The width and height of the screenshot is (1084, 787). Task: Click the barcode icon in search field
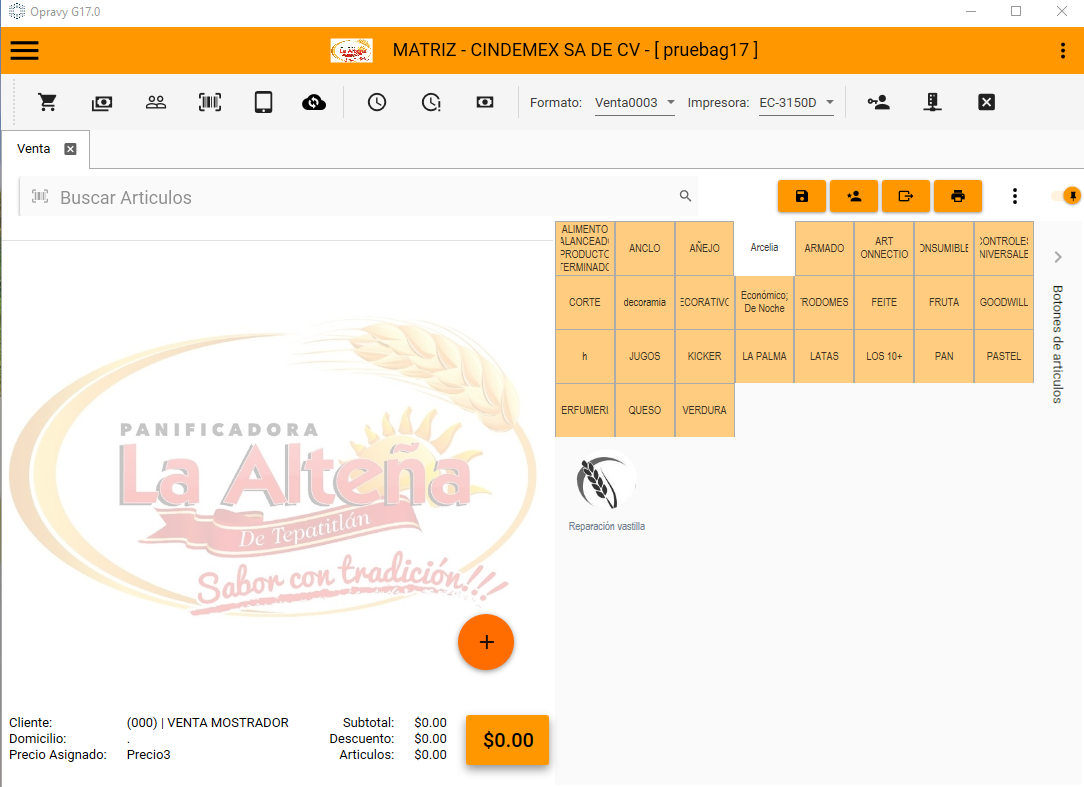[40, 196]
